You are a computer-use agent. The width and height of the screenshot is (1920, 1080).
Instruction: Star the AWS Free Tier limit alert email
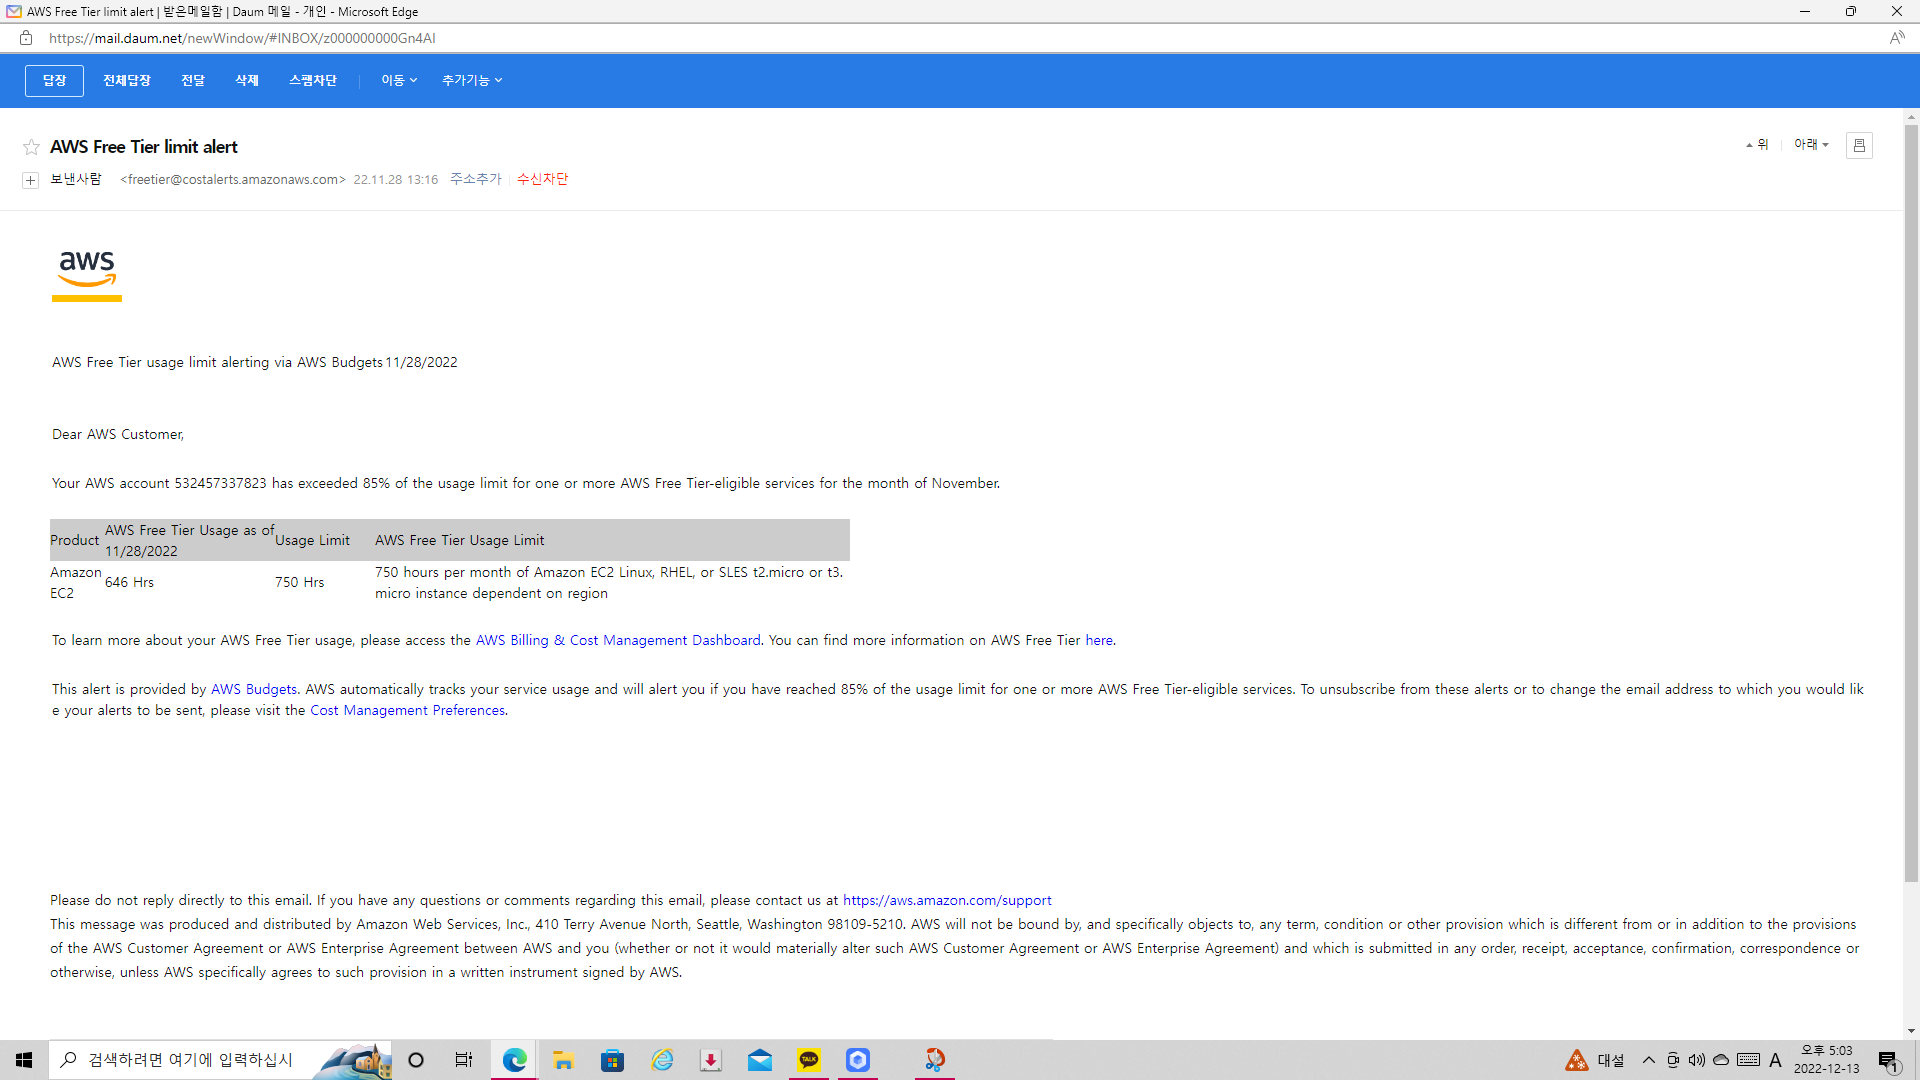[31, 148]
